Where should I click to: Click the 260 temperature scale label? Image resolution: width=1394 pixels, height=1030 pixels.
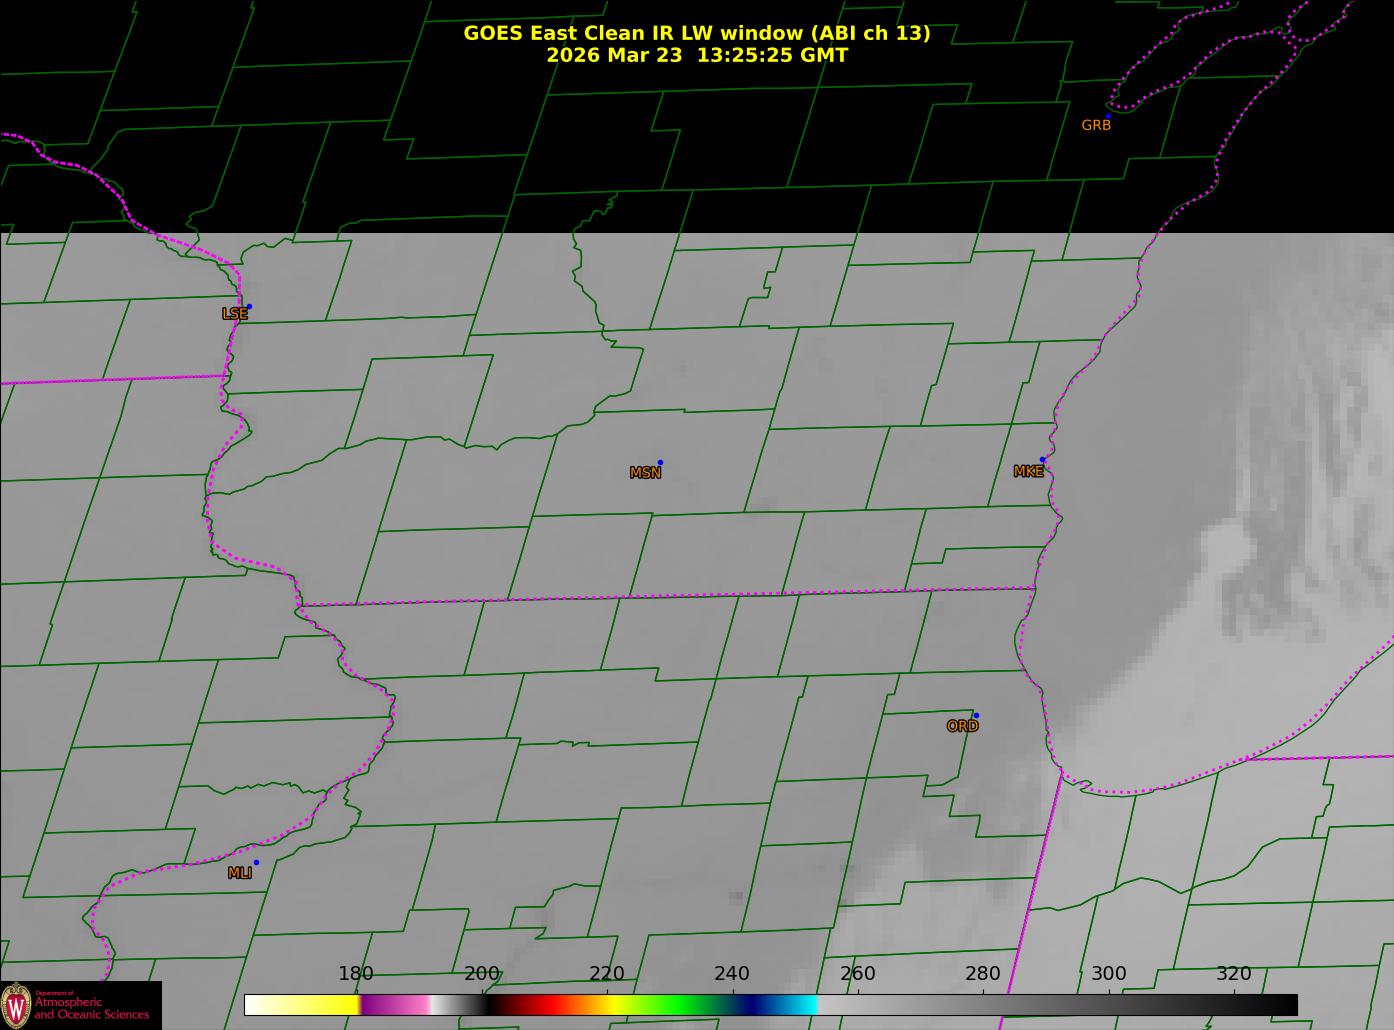[x=858, y=974]
